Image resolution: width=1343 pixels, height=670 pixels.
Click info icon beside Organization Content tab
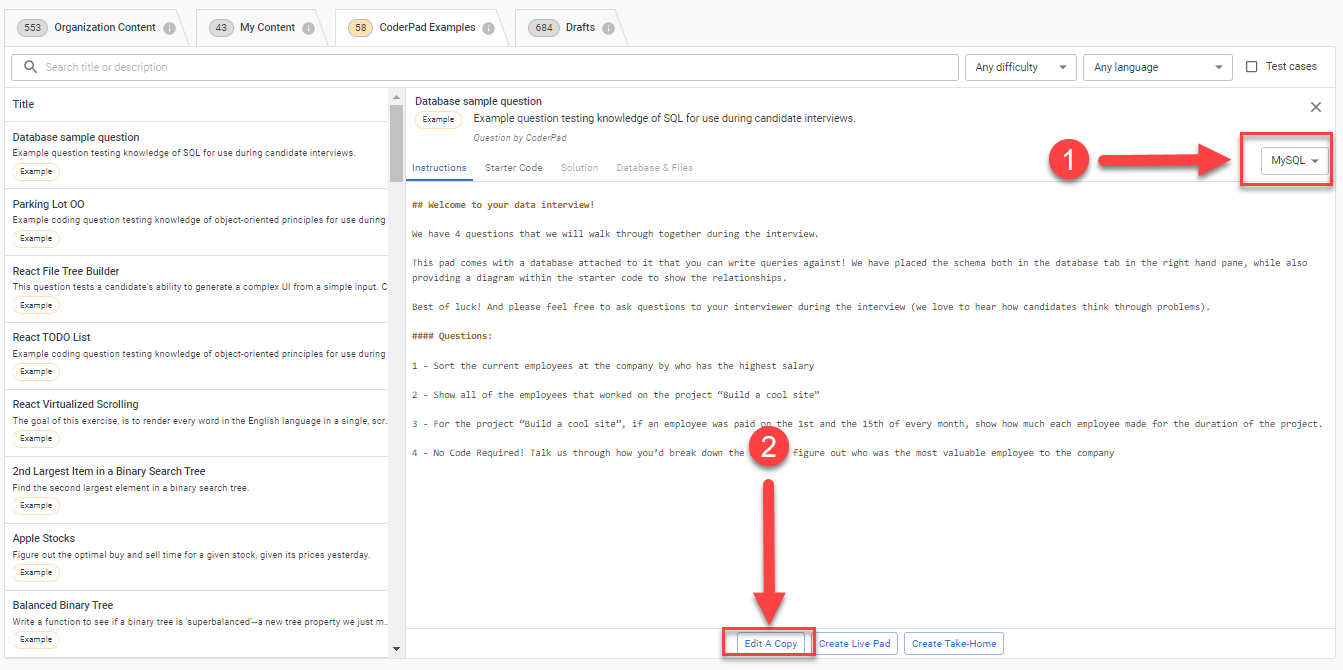[169, 28]
